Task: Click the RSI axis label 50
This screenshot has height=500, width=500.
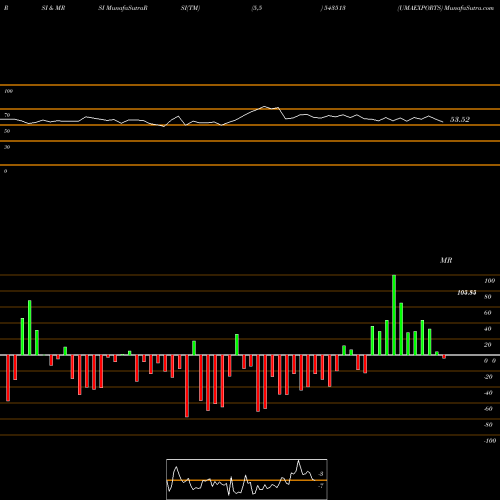Action: [x=7, y=131]
